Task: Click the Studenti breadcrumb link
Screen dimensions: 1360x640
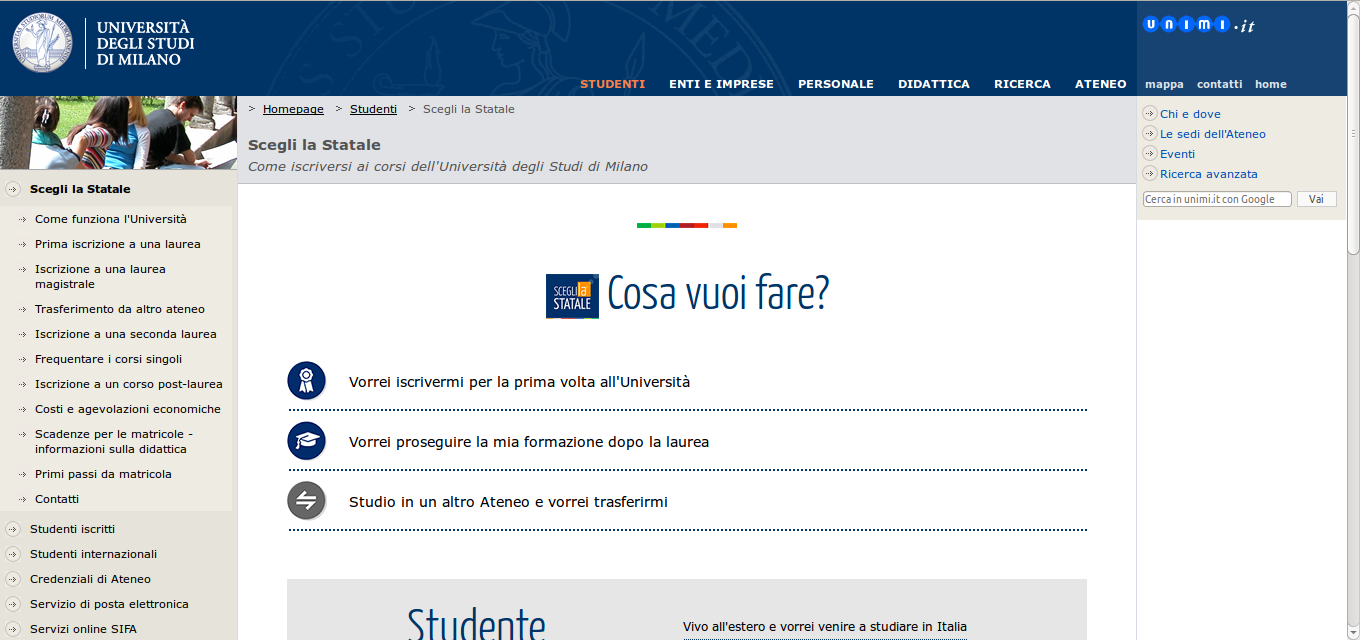Action: tap(373, 109)
